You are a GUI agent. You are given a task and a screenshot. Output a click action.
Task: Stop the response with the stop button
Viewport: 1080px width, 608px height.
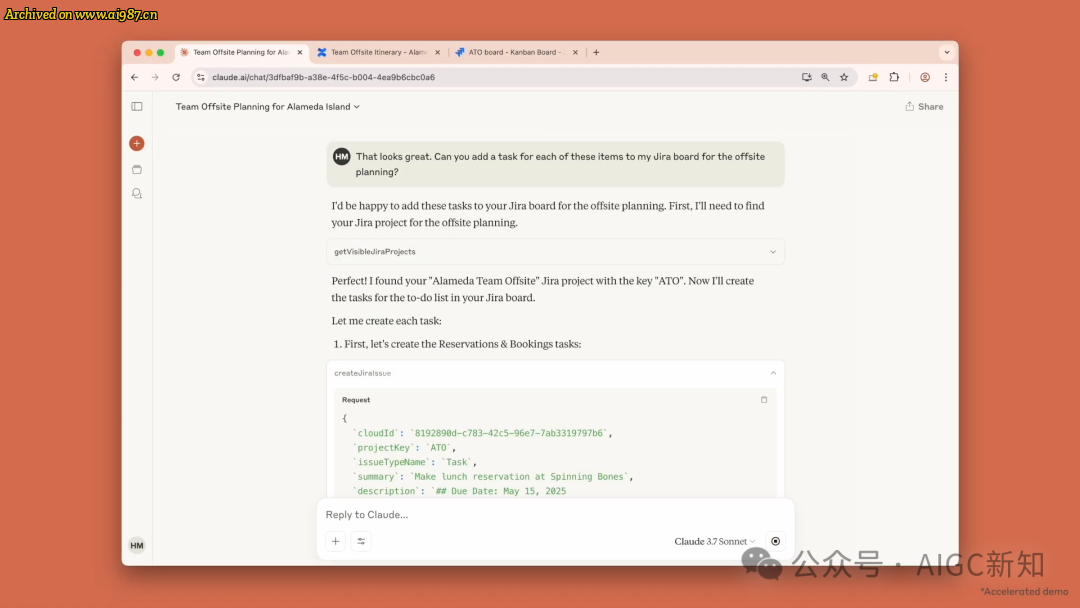tap(776, 541)
